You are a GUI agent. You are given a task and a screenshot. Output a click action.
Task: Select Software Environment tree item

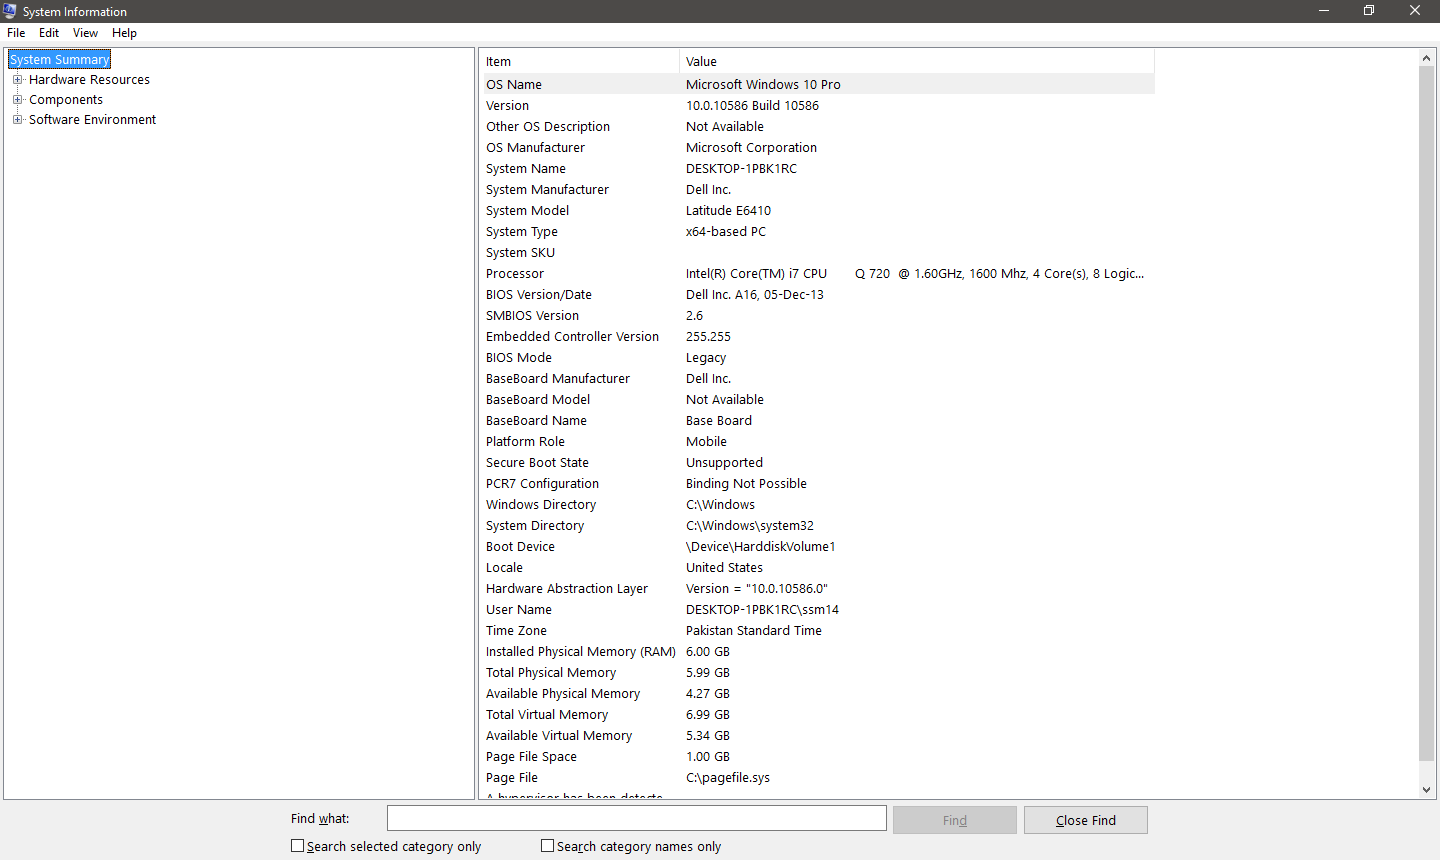92,120
